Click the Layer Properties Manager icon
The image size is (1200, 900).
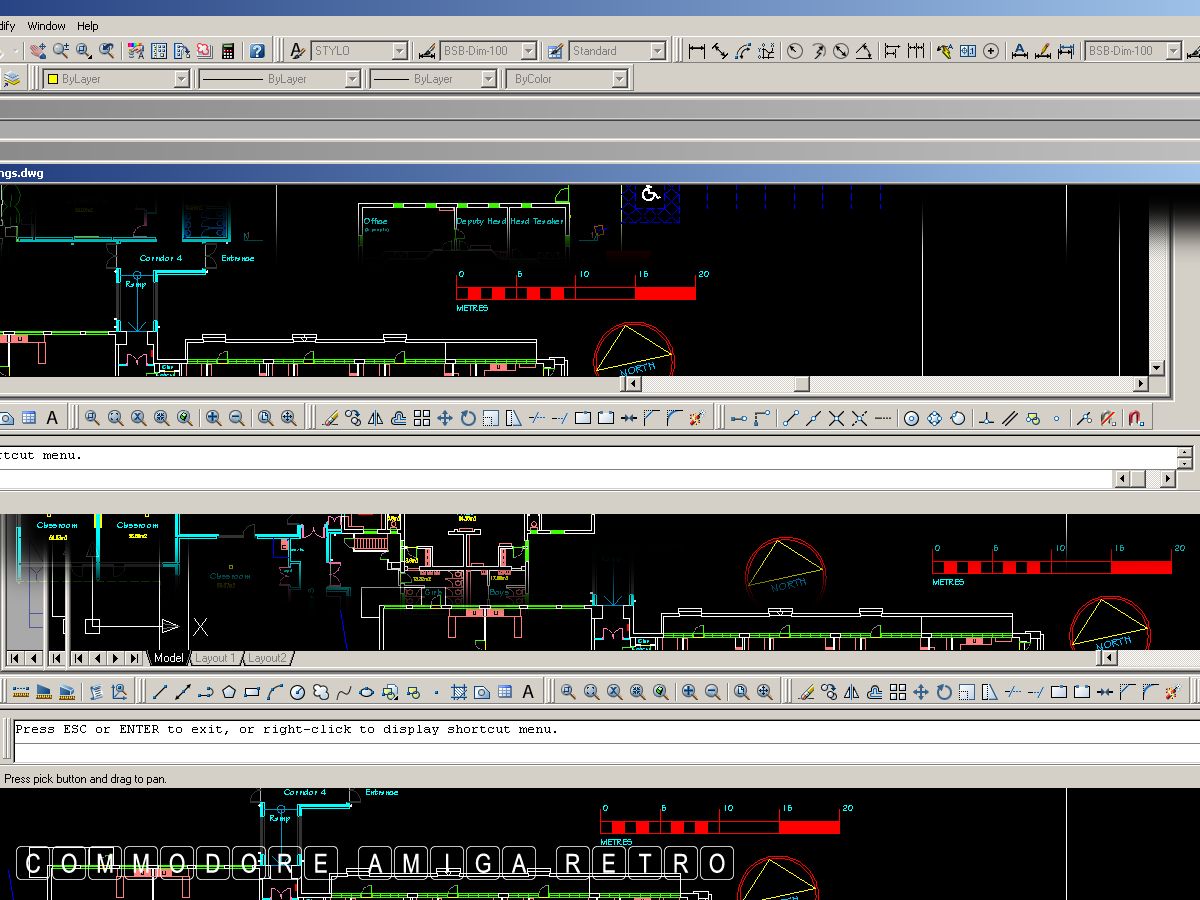click(x=12, y=79)
